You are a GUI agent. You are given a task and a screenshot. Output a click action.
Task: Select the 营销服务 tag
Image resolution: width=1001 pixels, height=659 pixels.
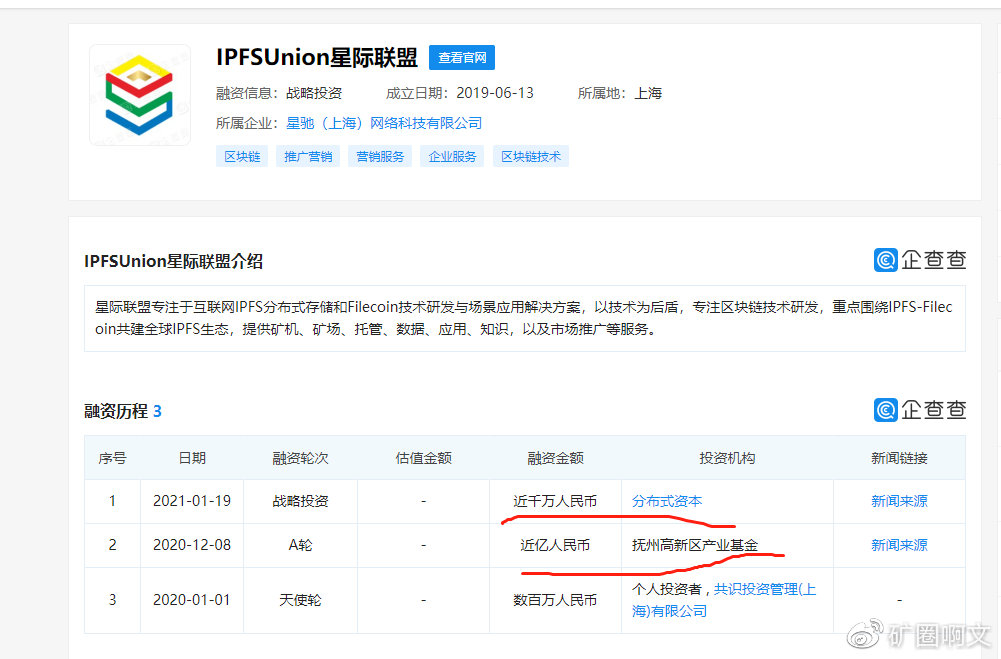(x=380, y=156)
